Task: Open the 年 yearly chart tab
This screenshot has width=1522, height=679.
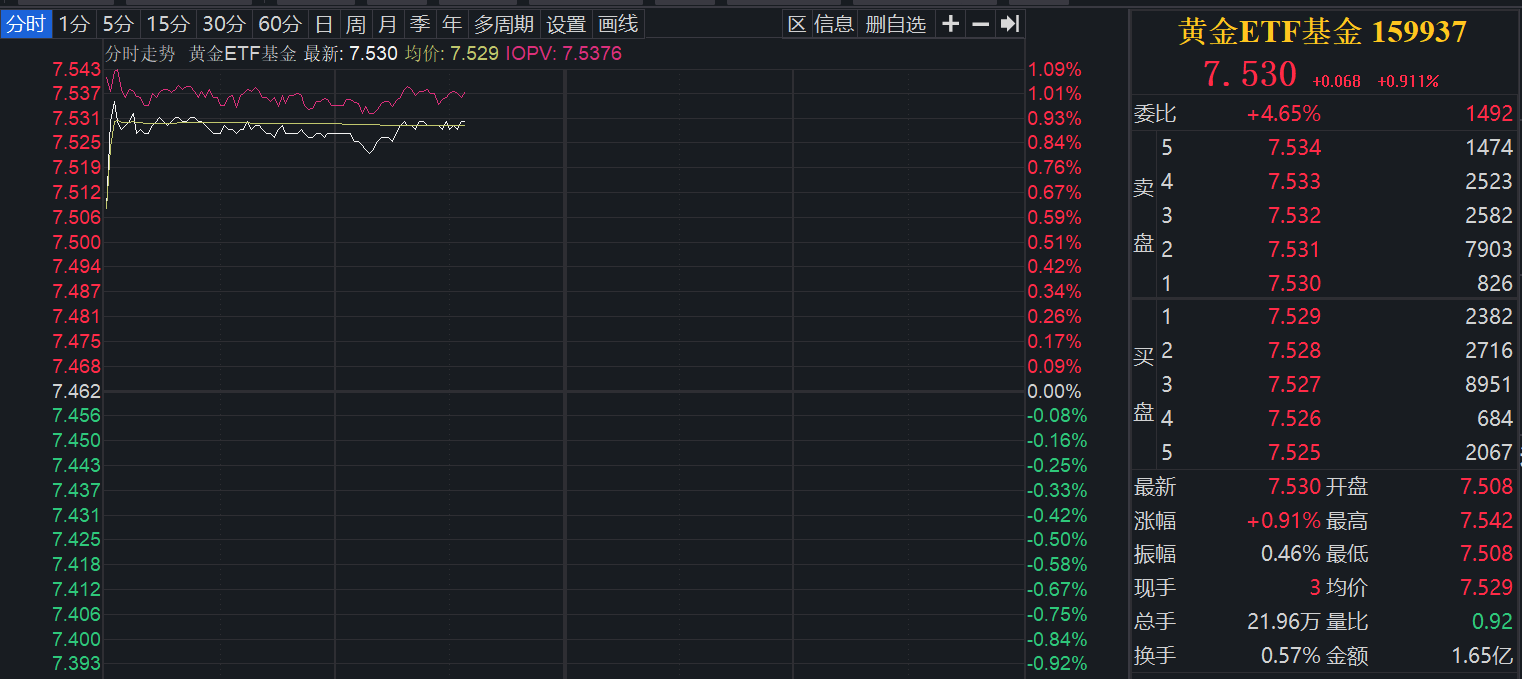Action: click(451, 24)
